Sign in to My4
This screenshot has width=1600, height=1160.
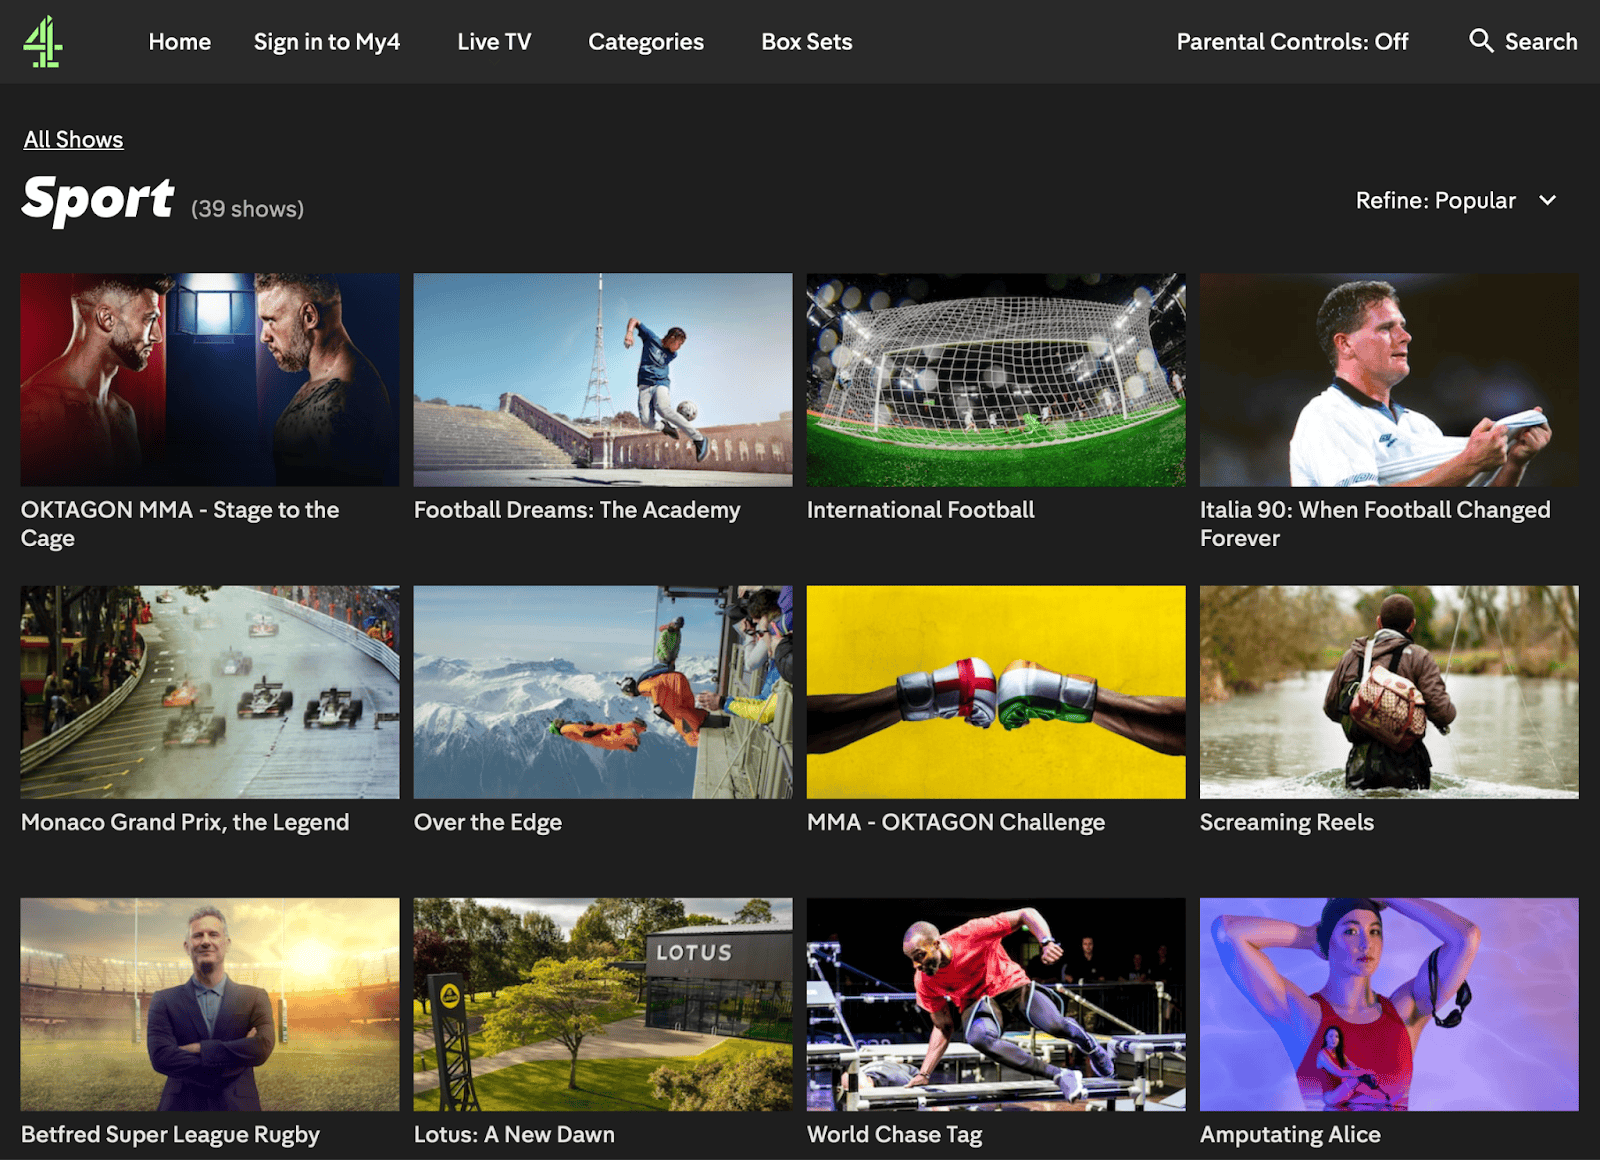pos(327,41)
